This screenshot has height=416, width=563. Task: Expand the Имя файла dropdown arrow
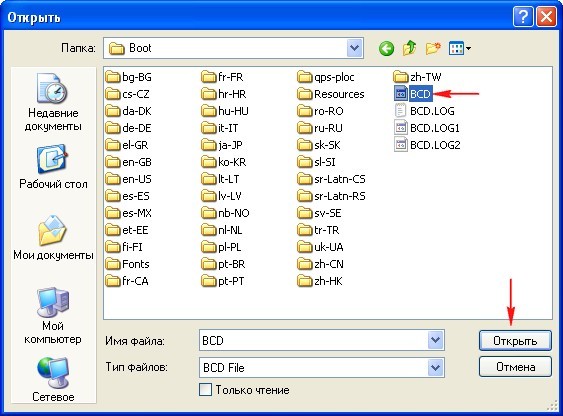pyautogui.click(x=436, y=340)
